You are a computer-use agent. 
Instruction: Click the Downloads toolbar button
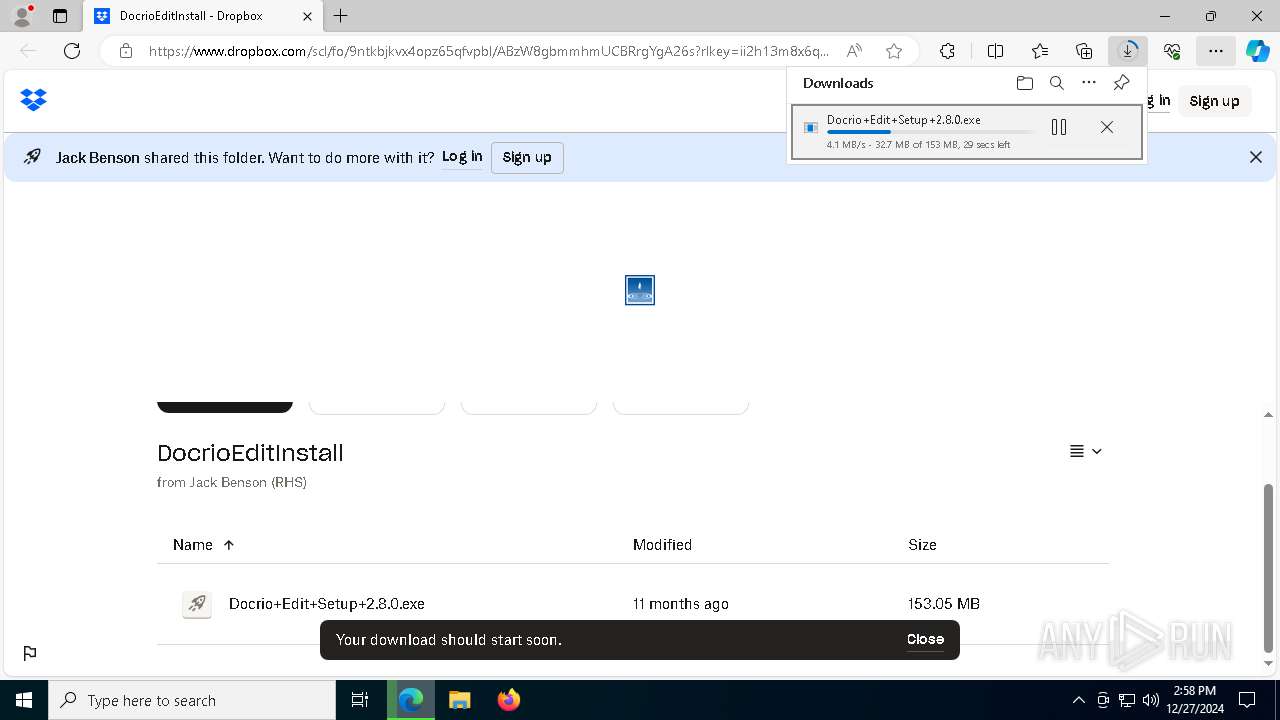click(1128, 51)
